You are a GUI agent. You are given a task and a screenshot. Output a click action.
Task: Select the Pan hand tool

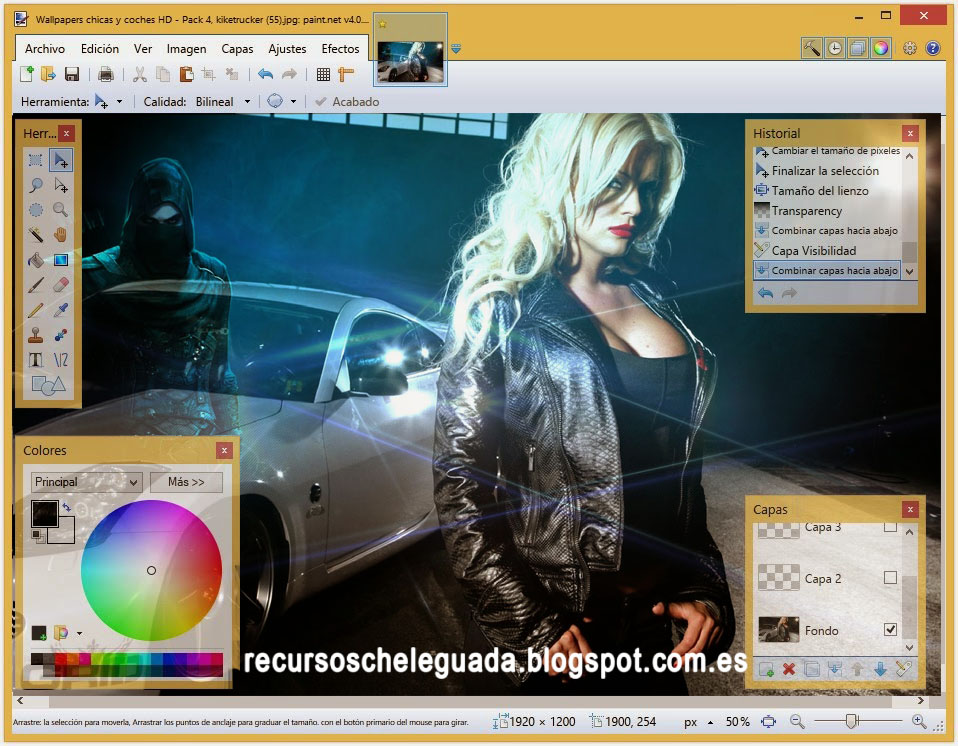click(60, 235)
